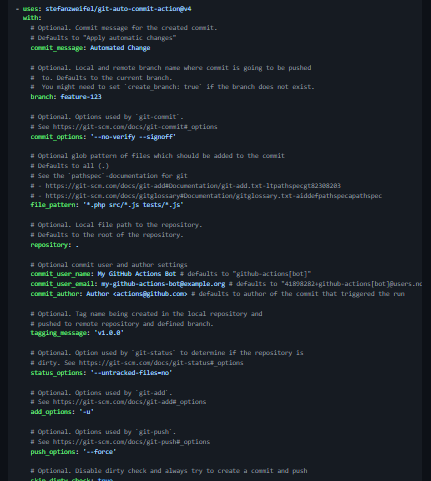Click the commit_options value '--no-verify --signoff'
Image resolution: width=431 pixels, height=481 pixels.
133,137
